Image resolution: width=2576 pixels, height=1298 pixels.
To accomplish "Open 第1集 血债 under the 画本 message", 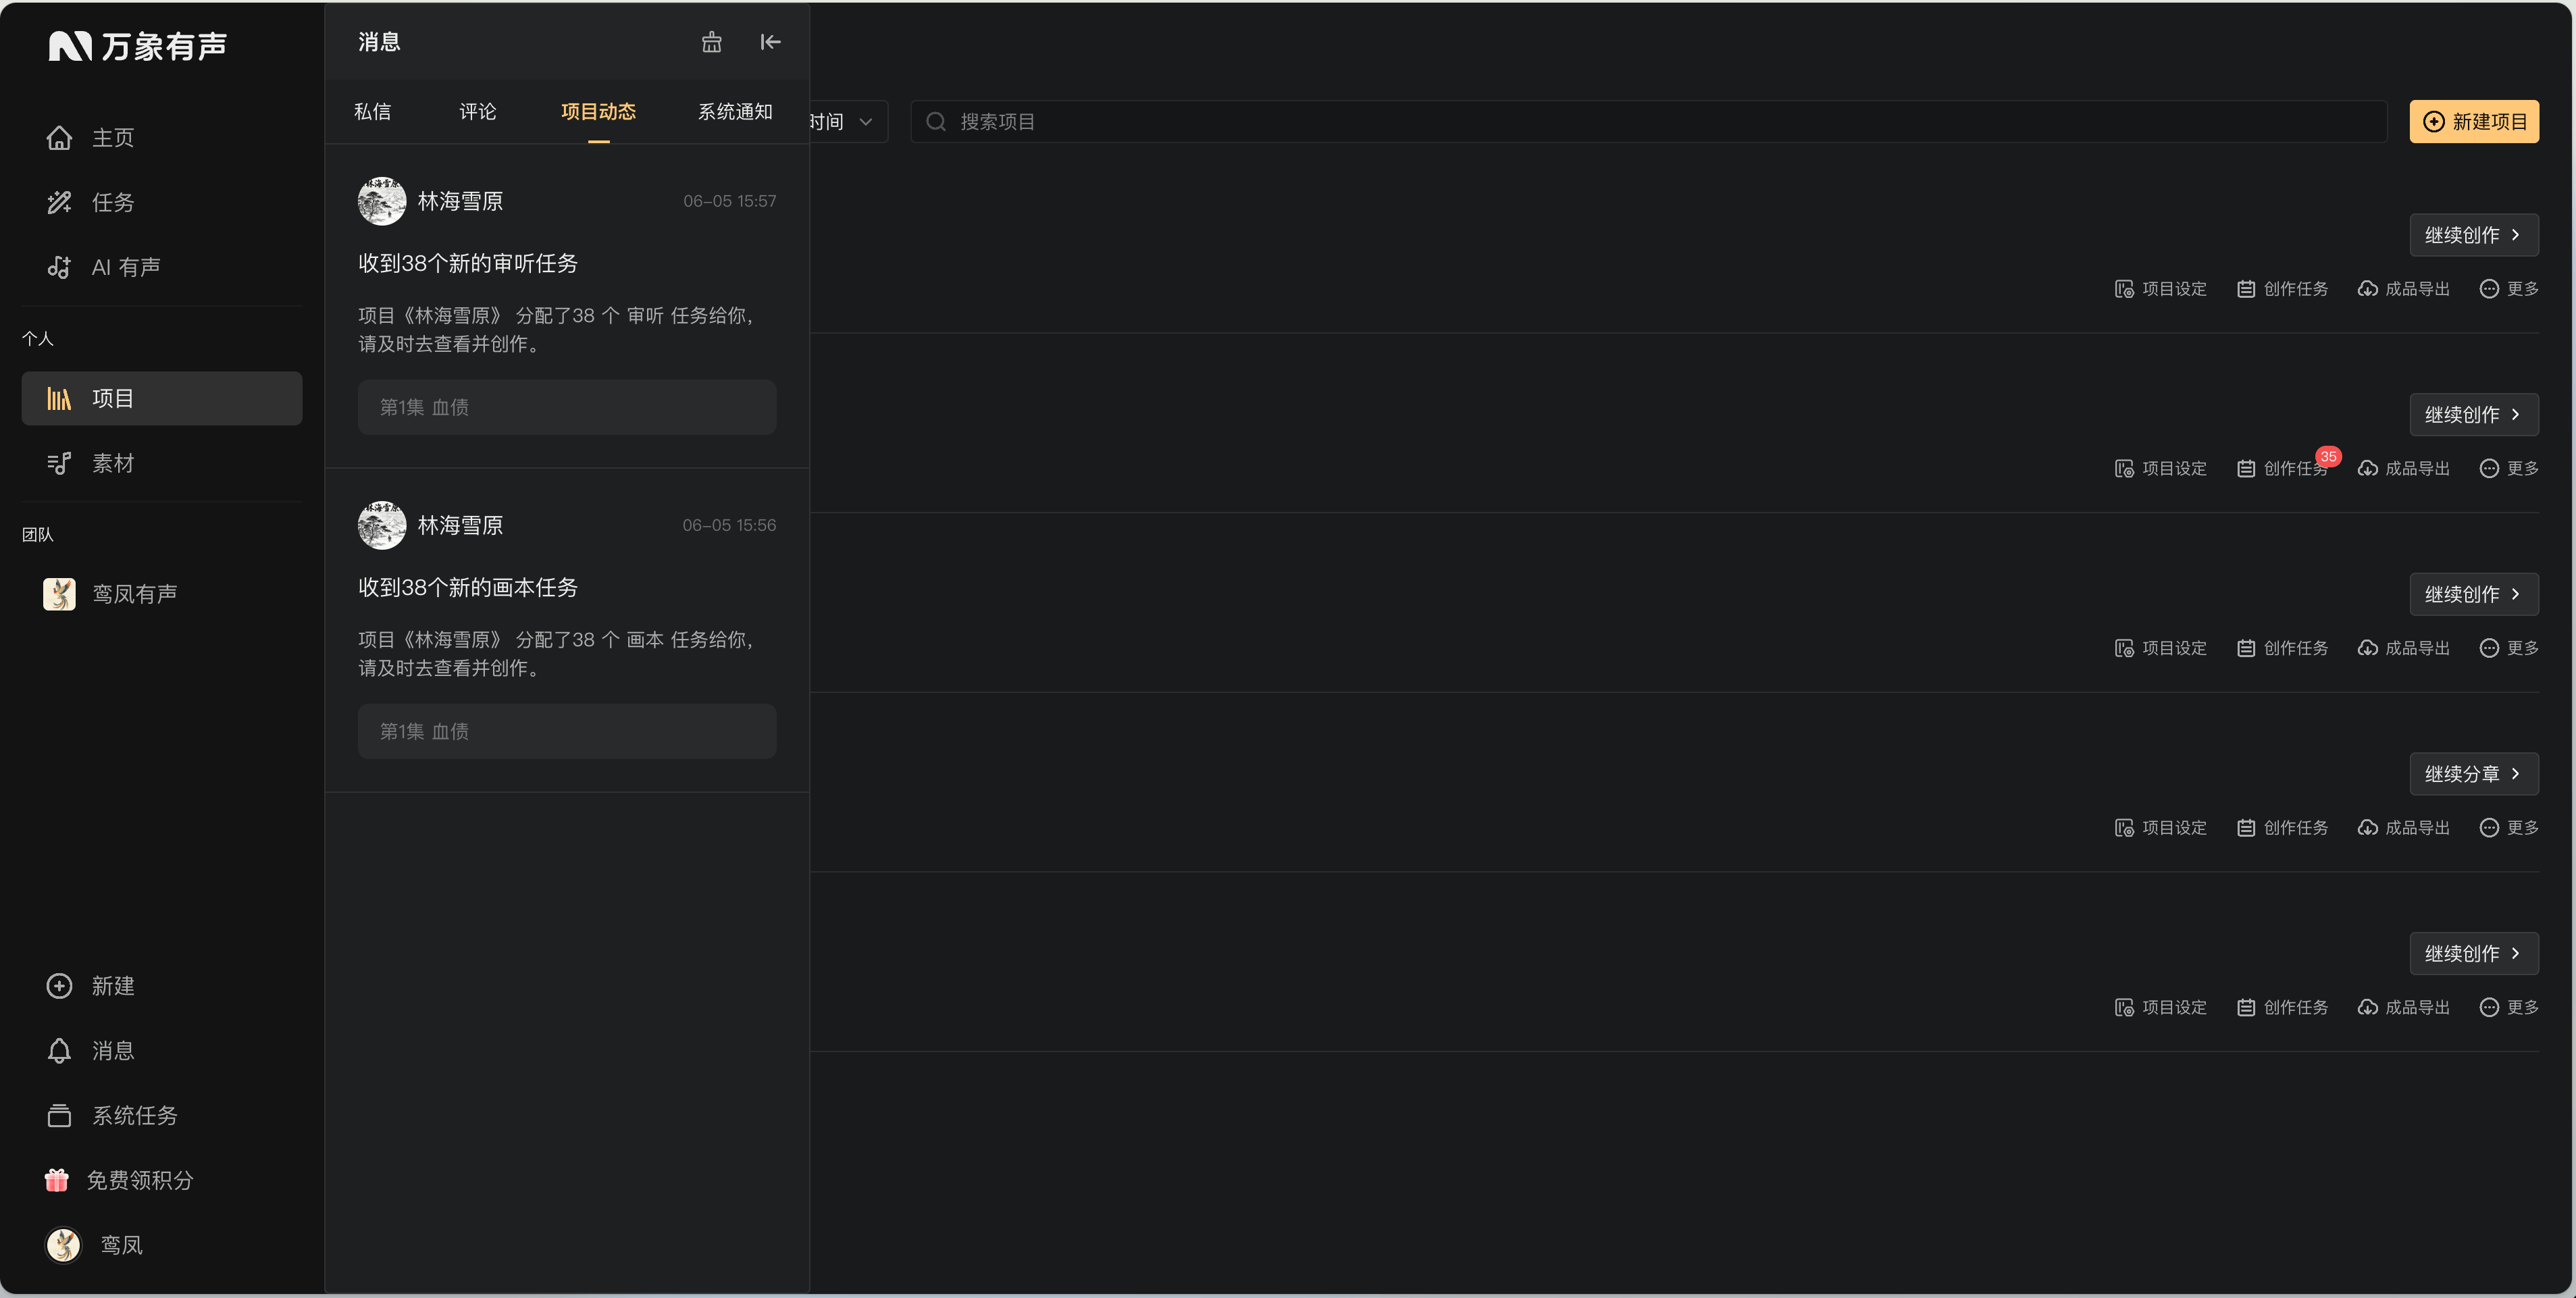I will pyautogui.click(x=567, y=731).
